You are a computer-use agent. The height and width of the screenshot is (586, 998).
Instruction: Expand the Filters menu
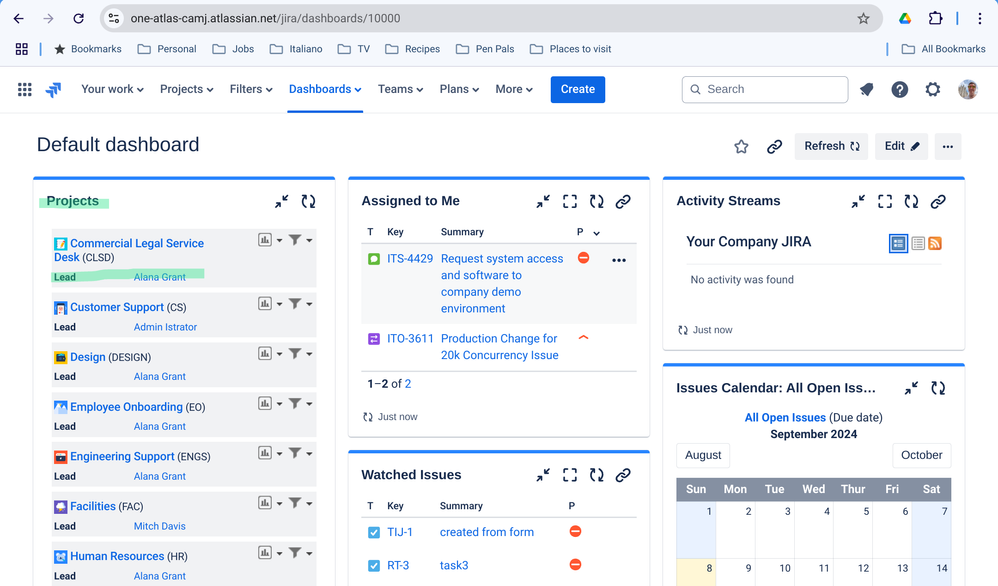[x=251, y=90]
